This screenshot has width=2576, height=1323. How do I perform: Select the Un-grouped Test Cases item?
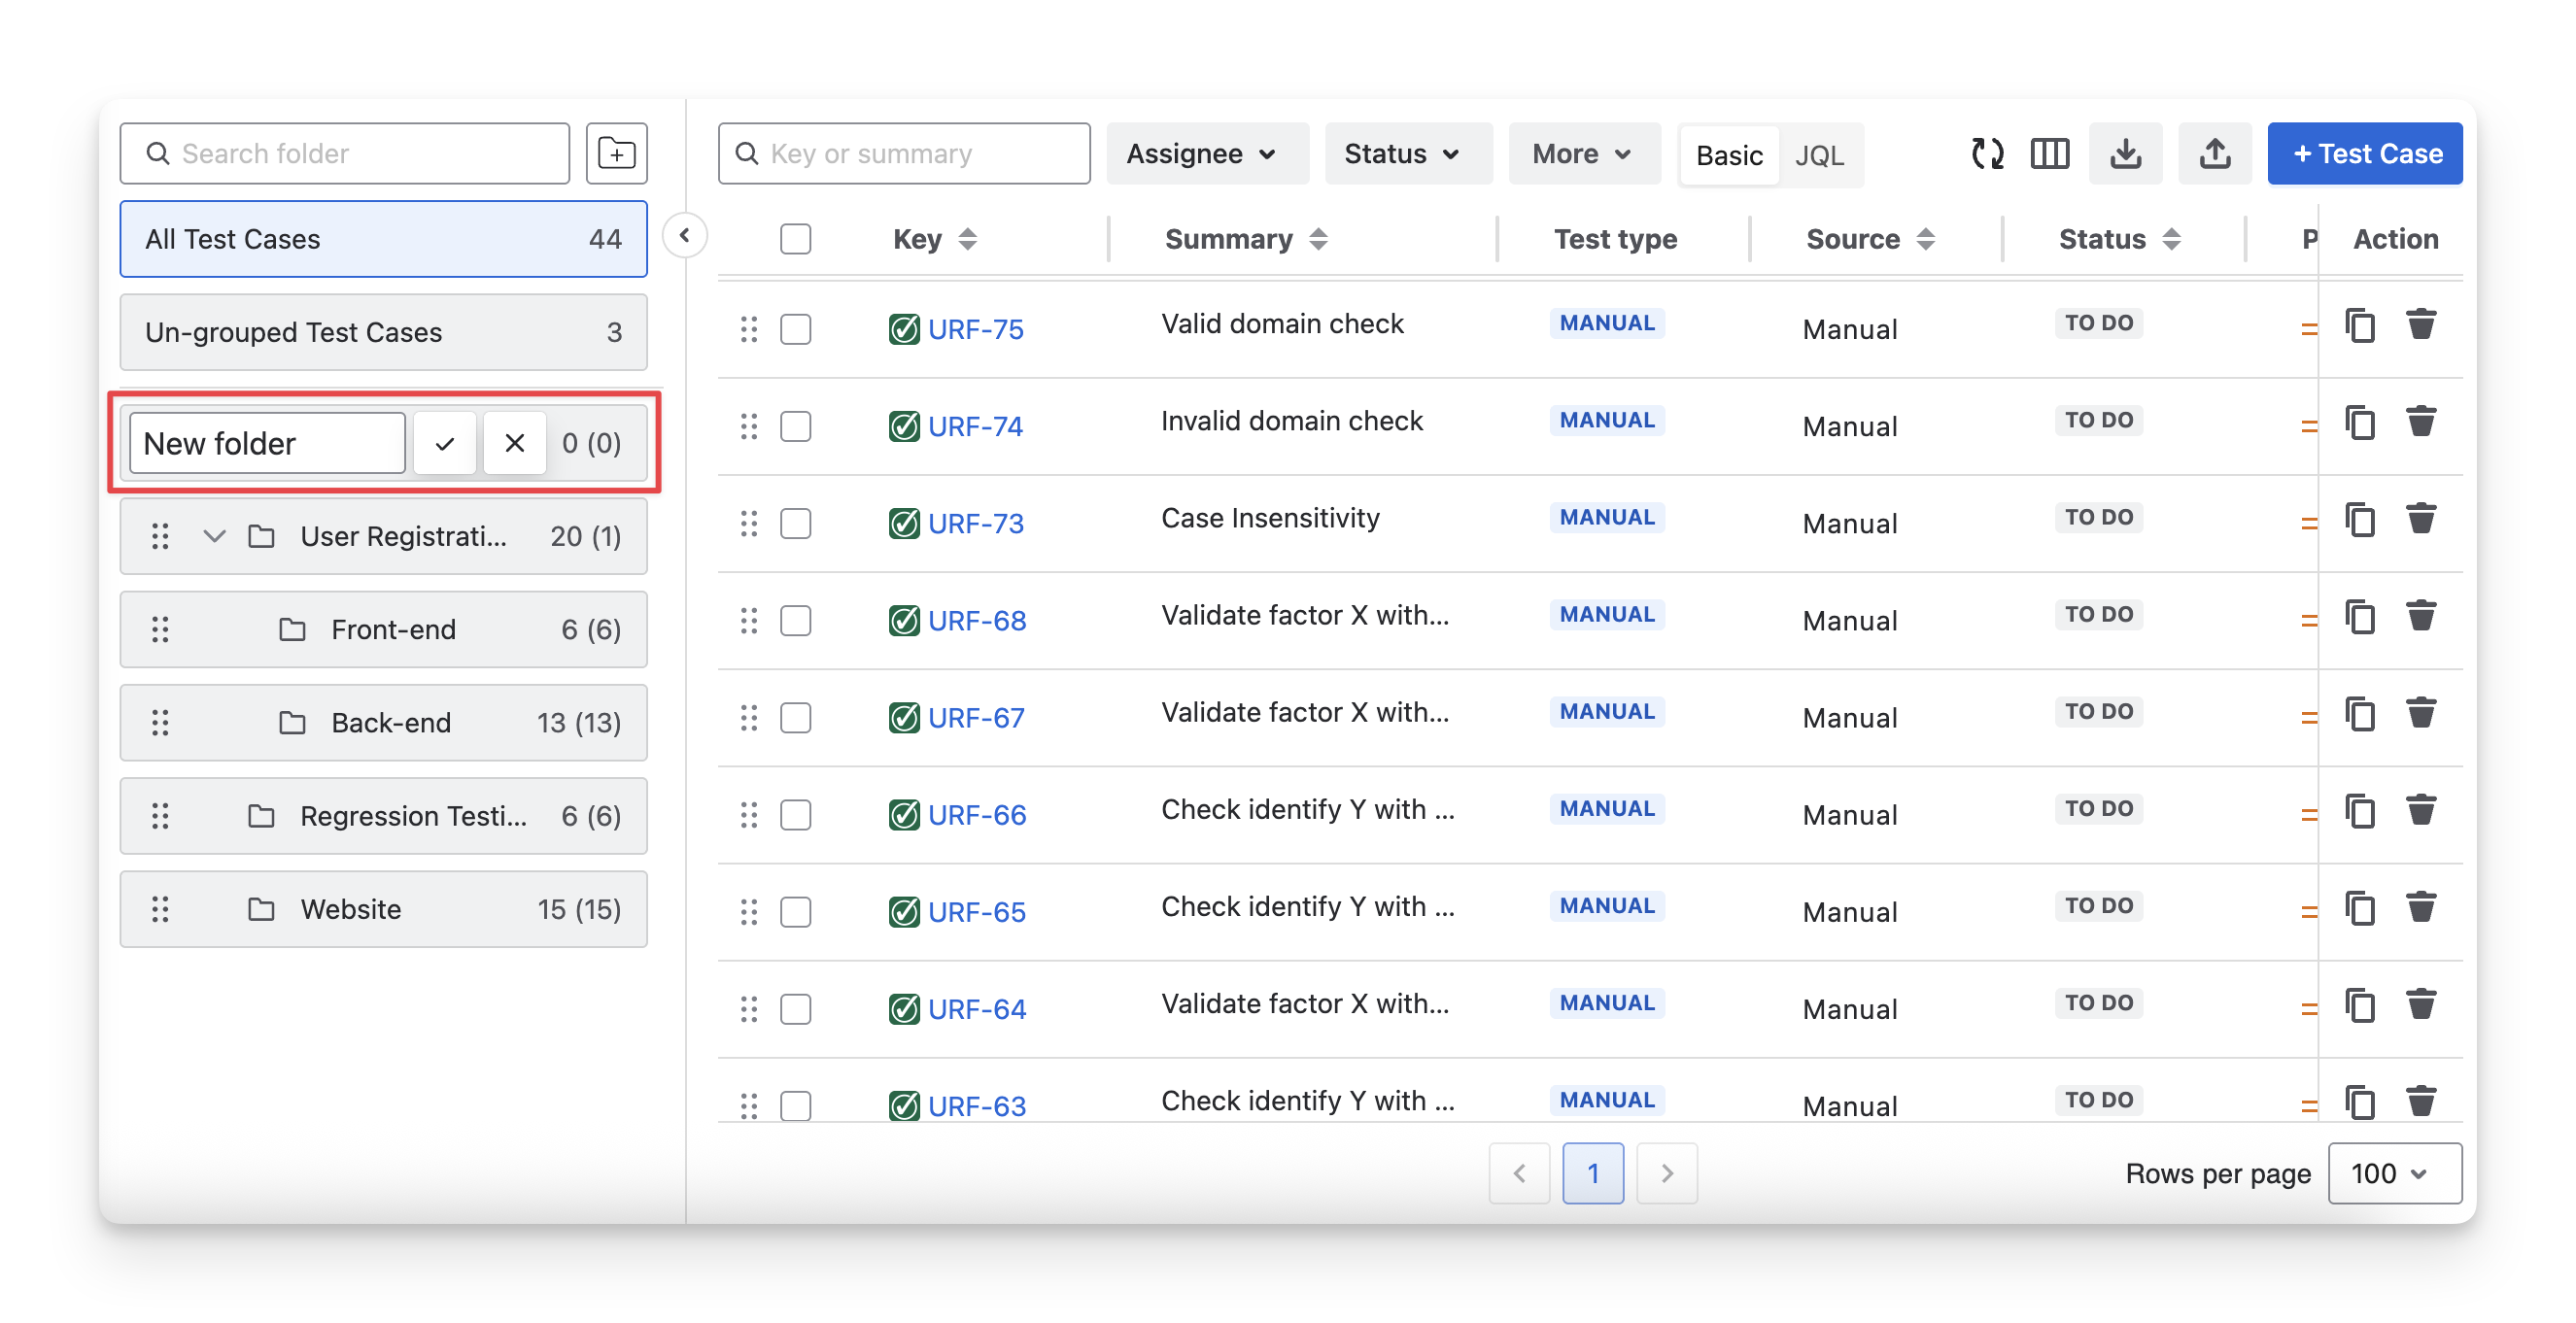coord(383,332)
